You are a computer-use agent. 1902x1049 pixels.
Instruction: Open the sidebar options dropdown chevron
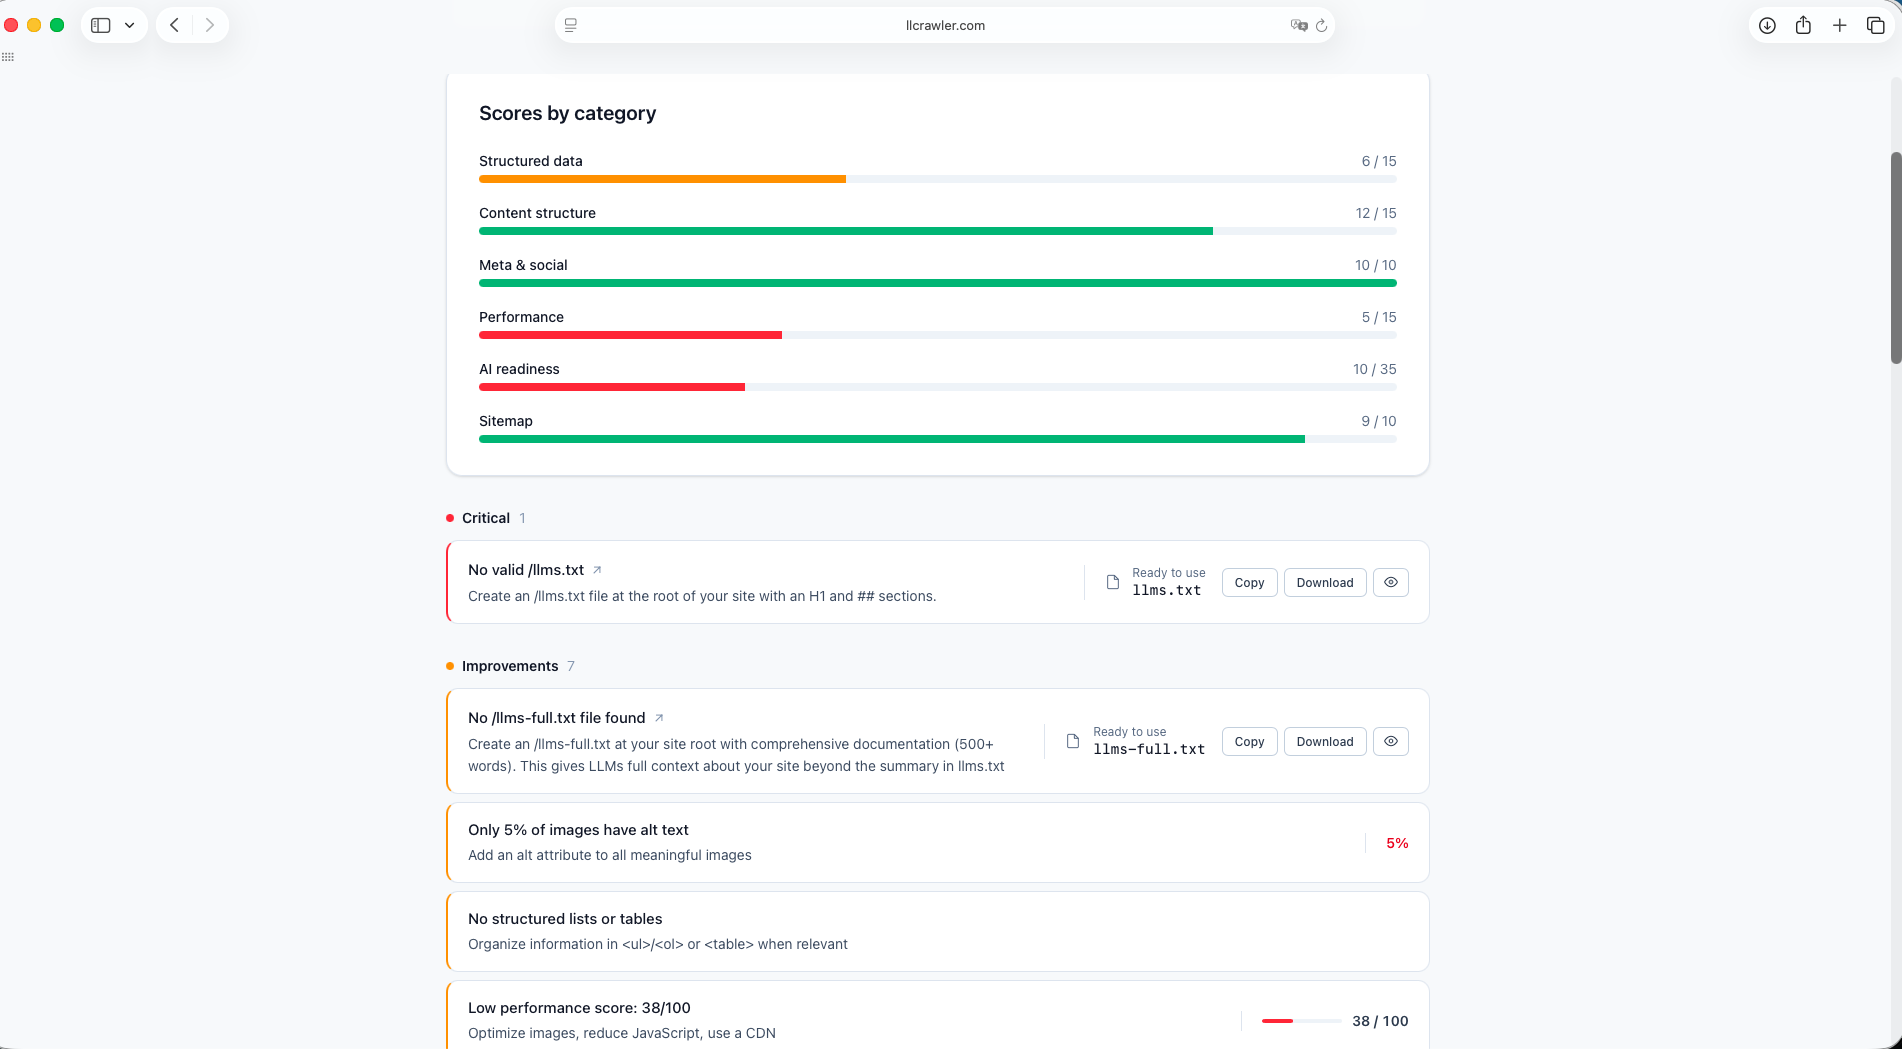(x=130, y=25)
